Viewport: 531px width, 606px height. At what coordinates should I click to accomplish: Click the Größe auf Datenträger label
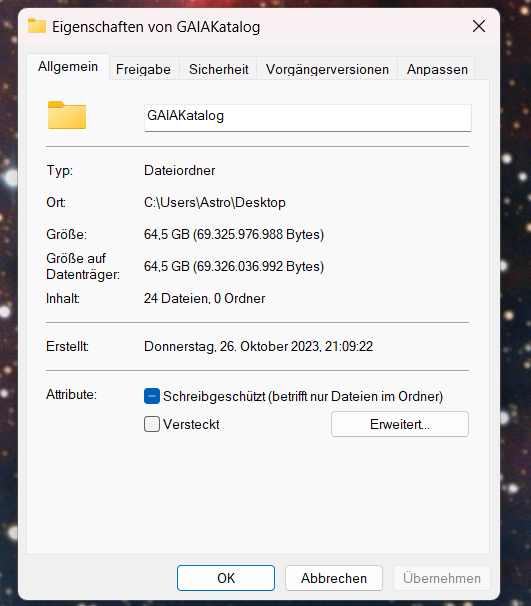[83, 266]
